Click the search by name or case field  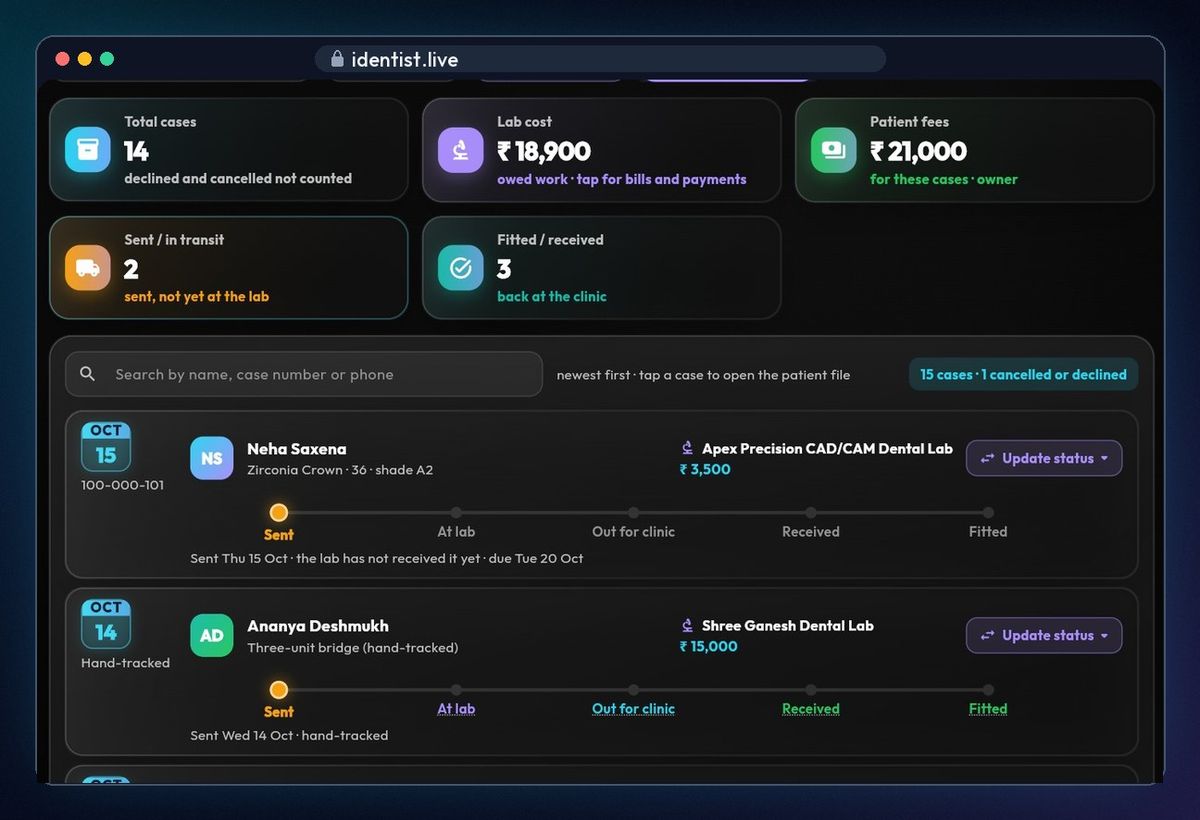tap(304, 374)
